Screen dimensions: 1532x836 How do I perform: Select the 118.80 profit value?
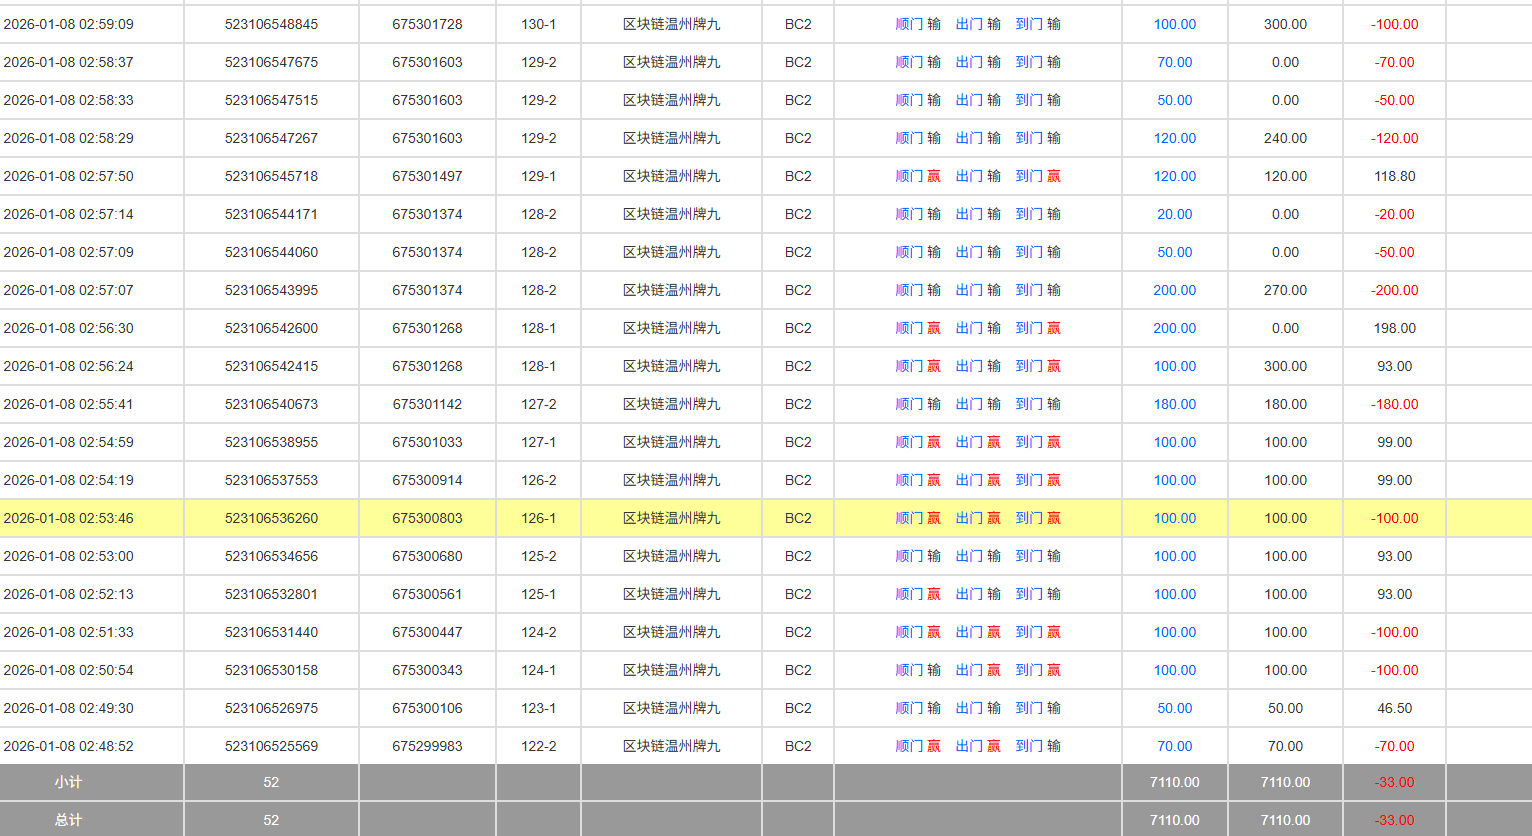(1394, 176)
